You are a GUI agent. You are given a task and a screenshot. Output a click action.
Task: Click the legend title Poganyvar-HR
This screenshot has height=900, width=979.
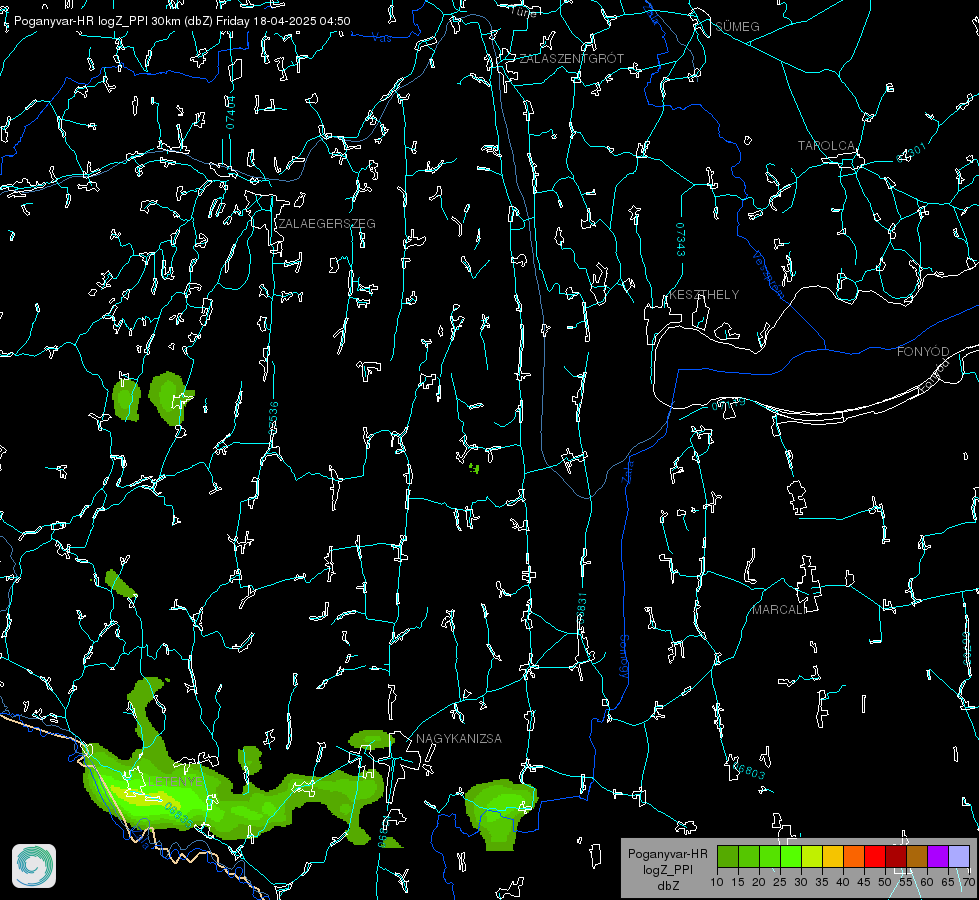[667, 853]
